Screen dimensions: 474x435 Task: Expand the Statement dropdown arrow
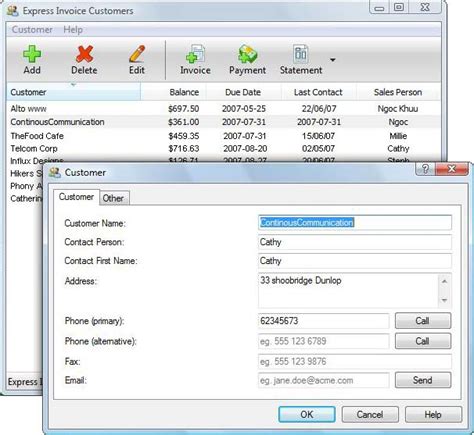pyautogui.click(x=333, y=60)
